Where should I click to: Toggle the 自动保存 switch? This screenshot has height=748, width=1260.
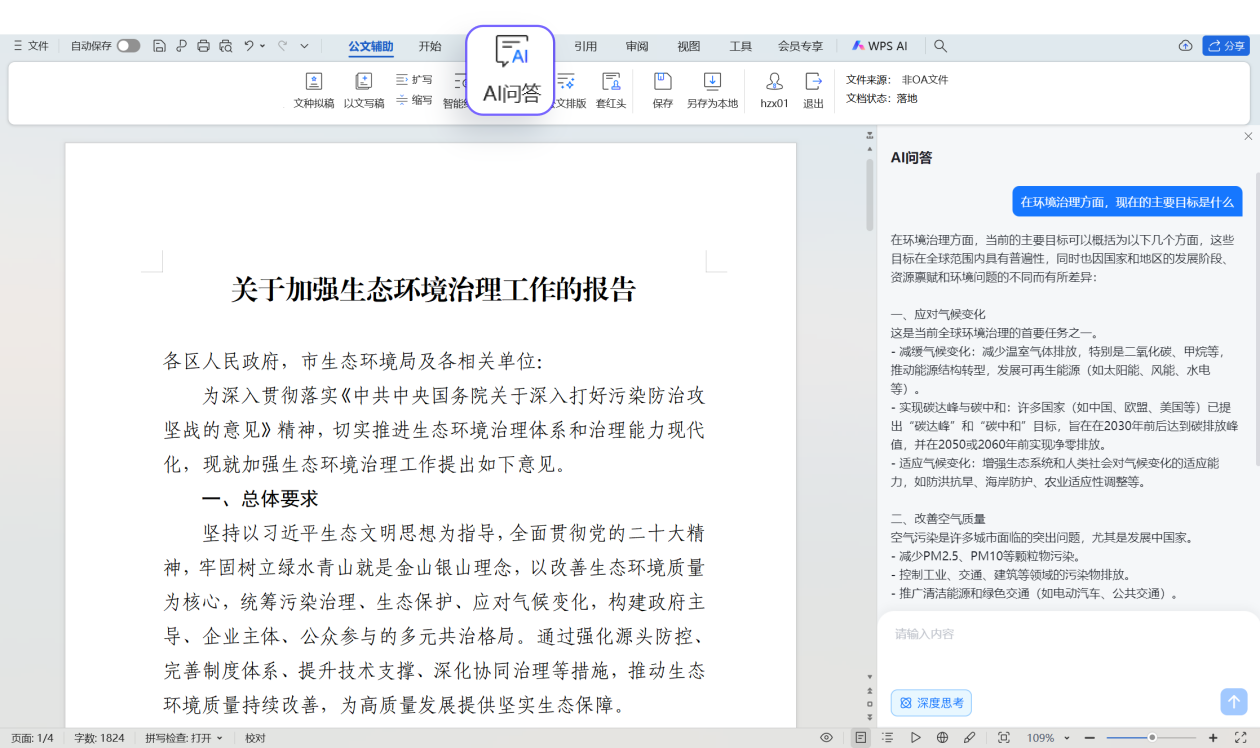point(128,46)
